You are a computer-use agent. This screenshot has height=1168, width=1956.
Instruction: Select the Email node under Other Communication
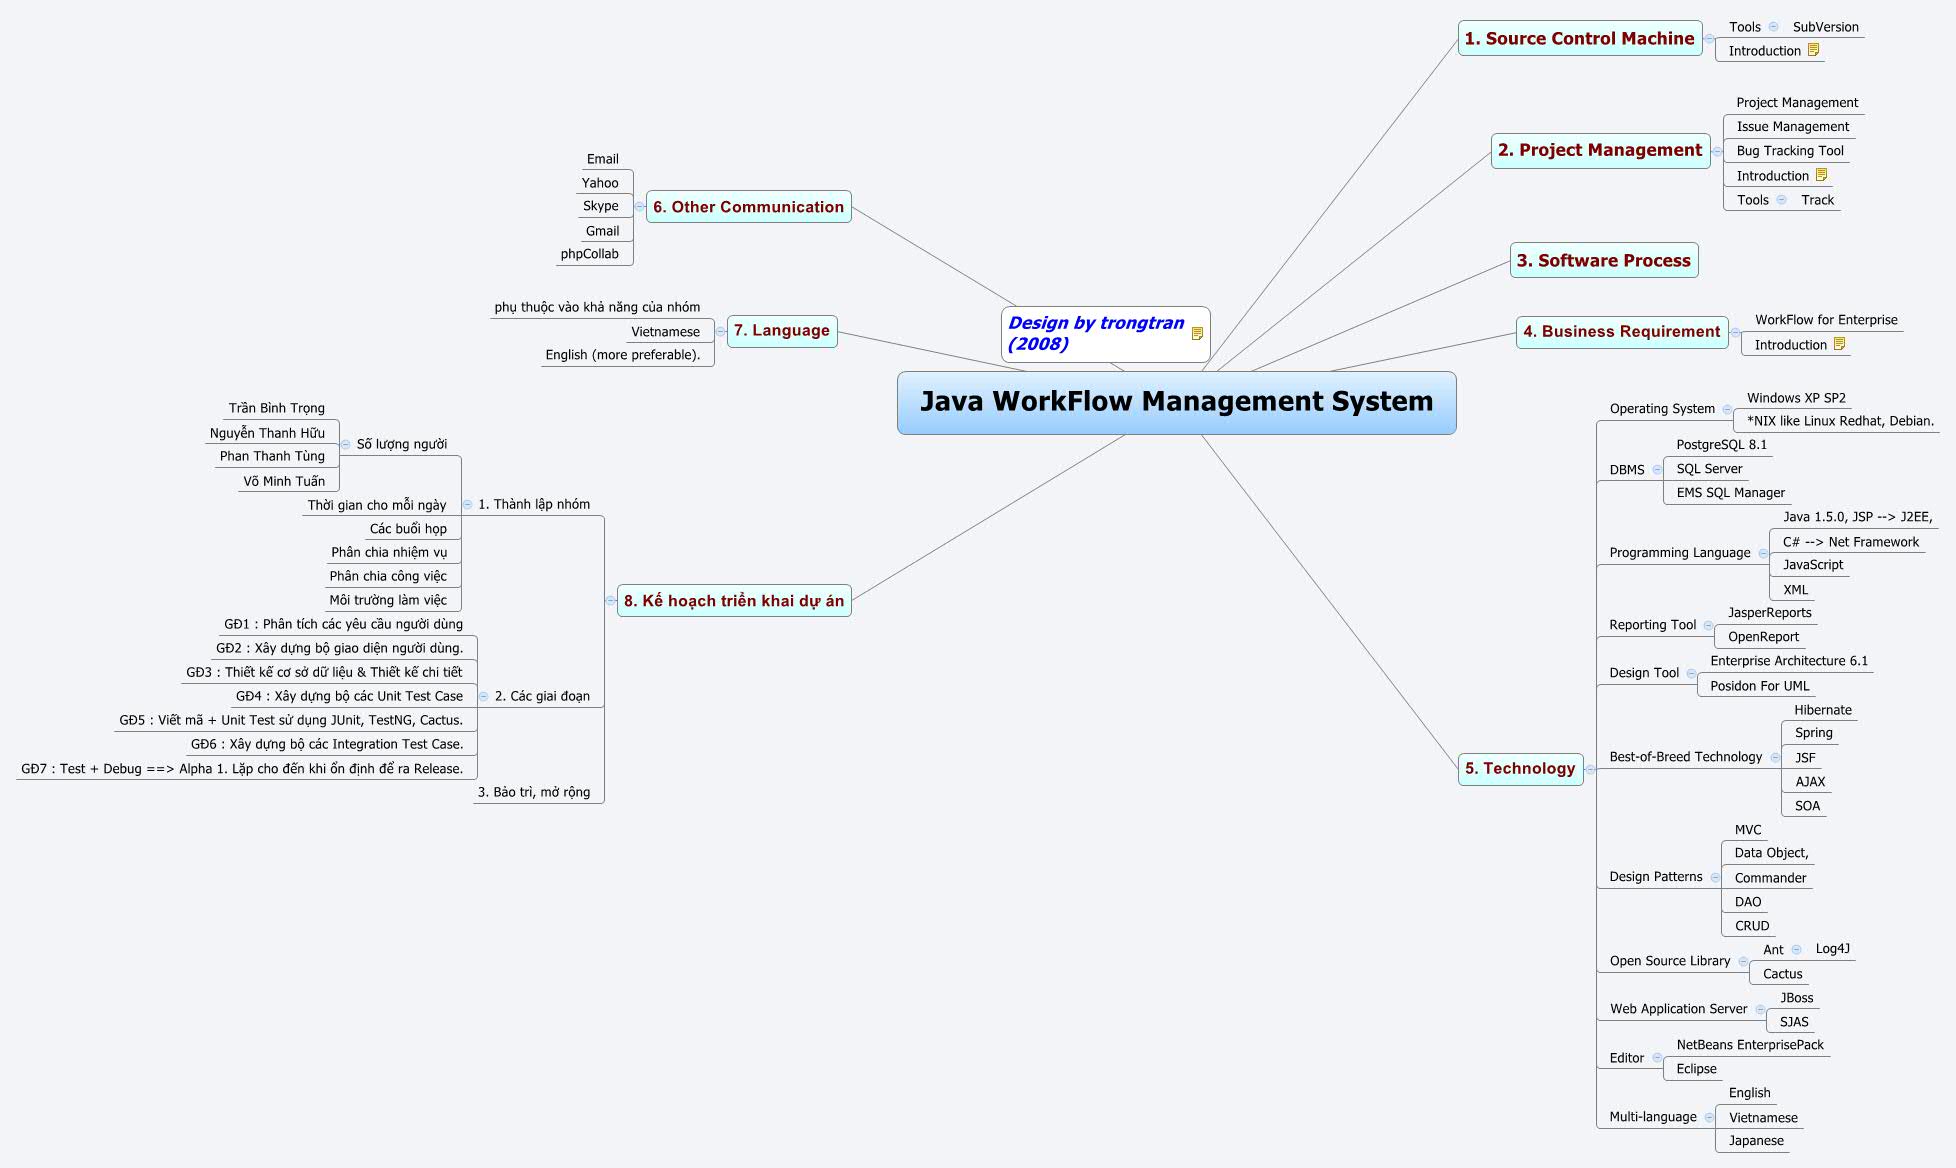click(x=602, y=158)
